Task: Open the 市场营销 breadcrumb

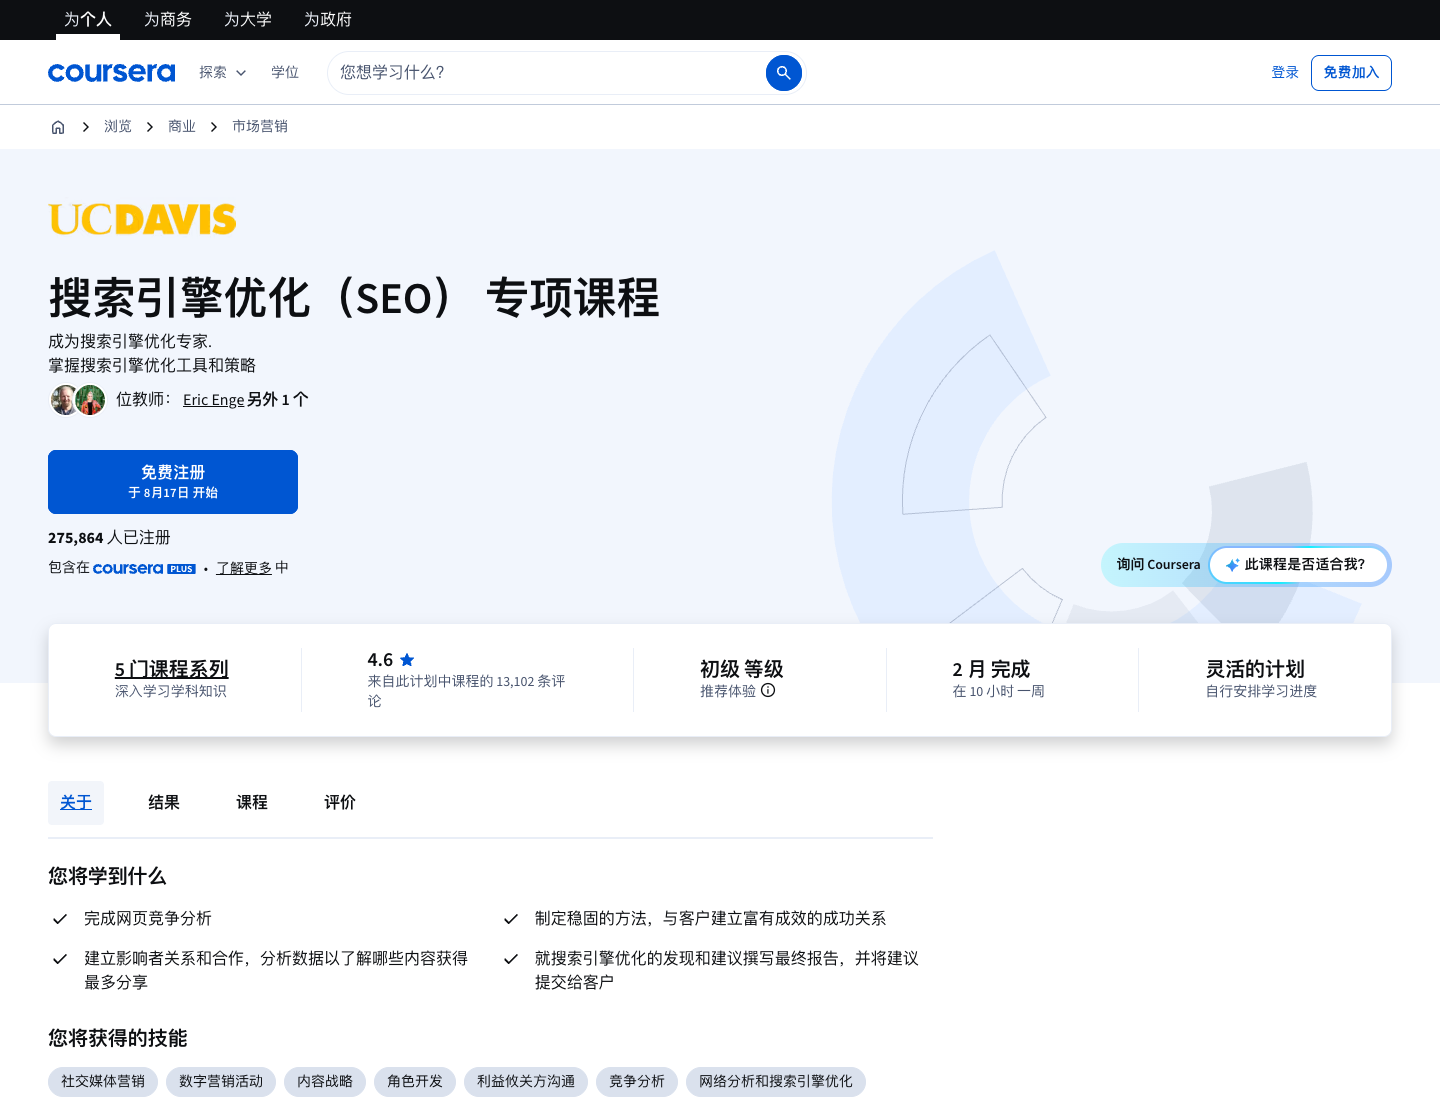Action: click(x=260, y=126)
